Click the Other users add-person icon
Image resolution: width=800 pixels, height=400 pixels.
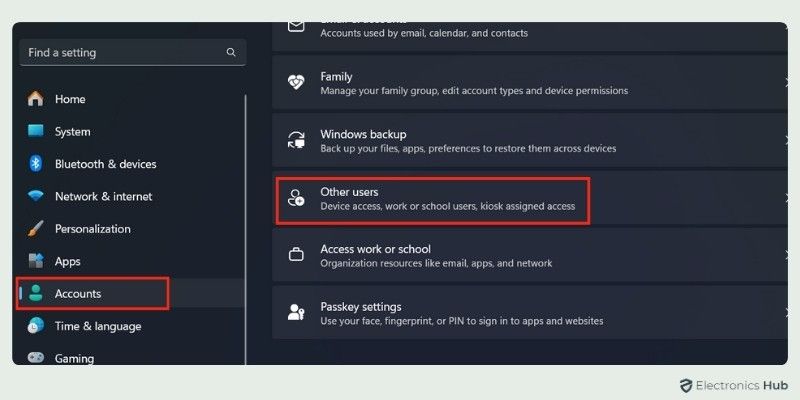click(296, 198)
